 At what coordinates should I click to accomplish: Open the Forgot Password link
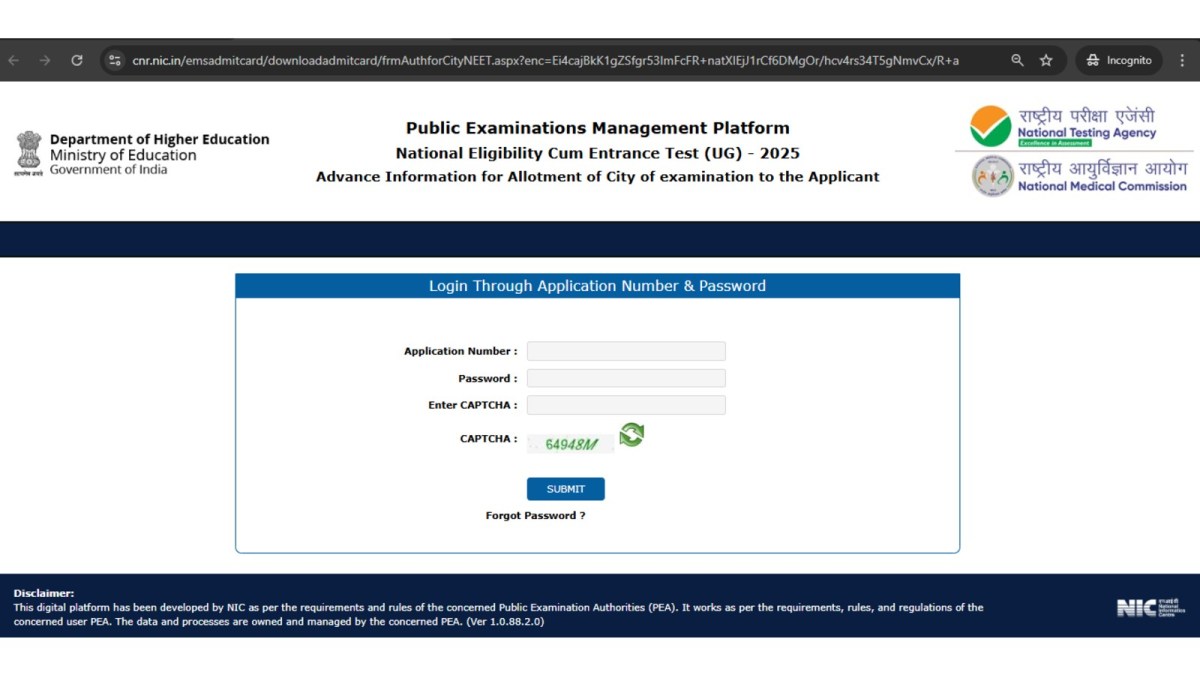click(x=537, y=515)
